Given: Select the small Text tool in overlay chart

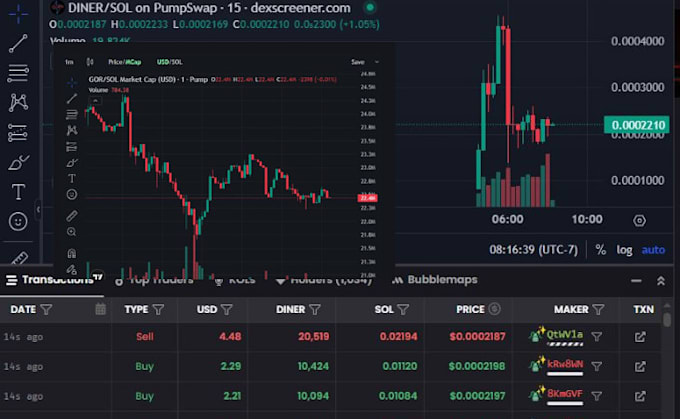Looking at the screenshot, I should tap(72, 178).
